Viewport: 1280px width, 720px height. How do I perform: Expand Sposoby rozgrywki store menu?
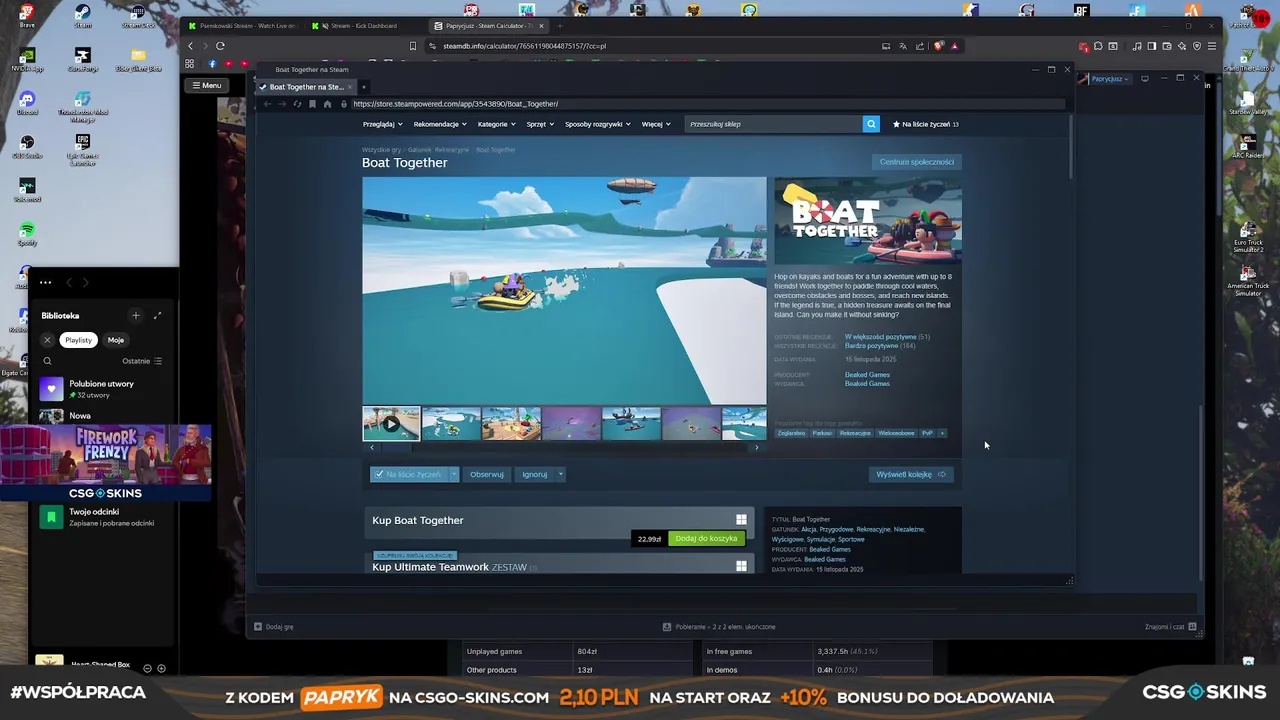598,124
